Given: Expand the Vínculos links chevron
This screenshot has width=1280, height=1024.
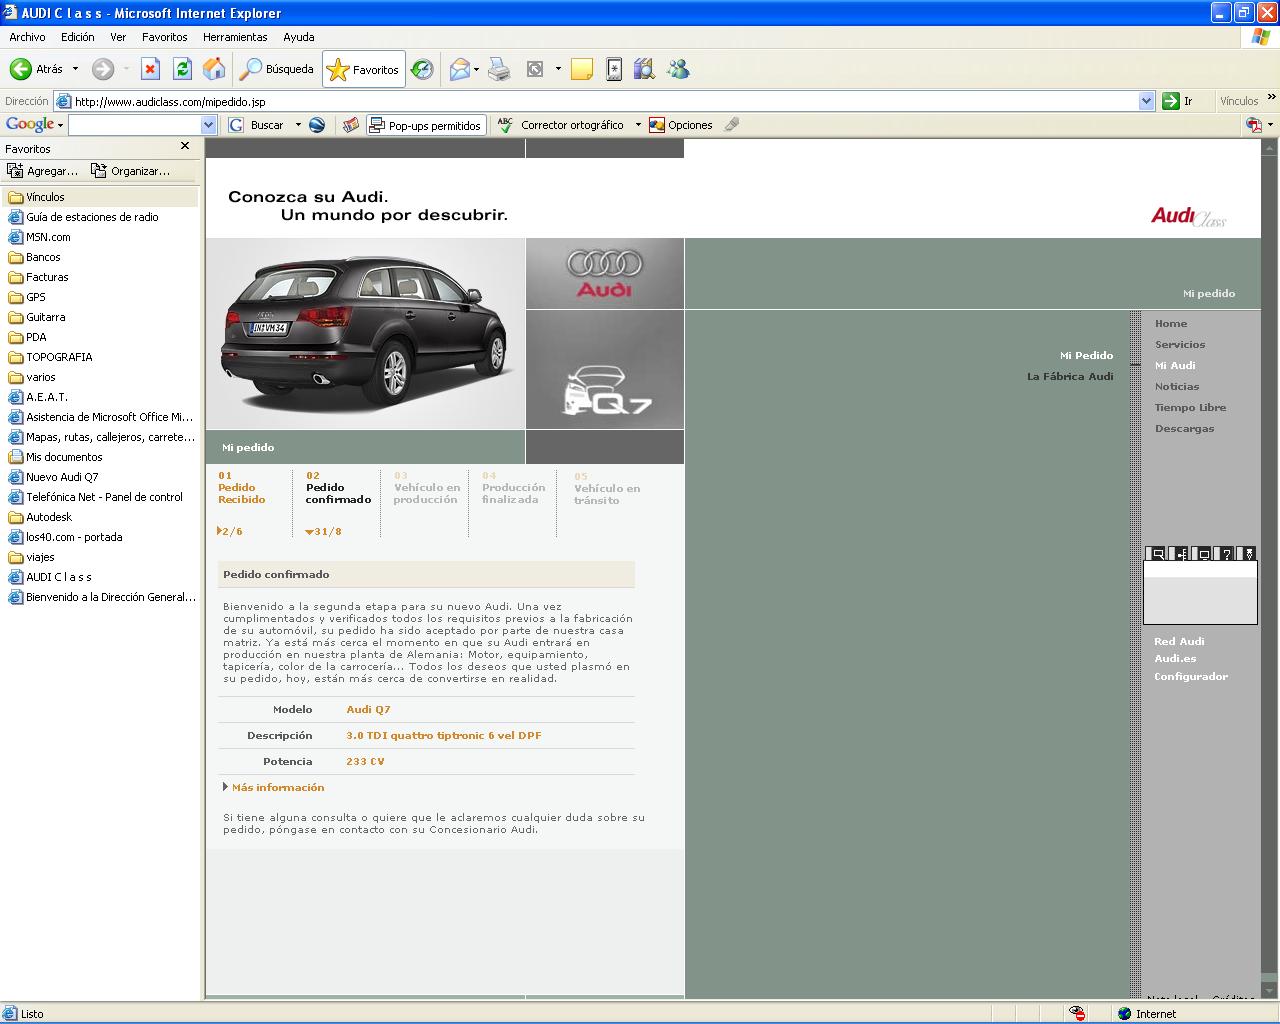Looking at the screenshot, I should (x=1271, y=98).
